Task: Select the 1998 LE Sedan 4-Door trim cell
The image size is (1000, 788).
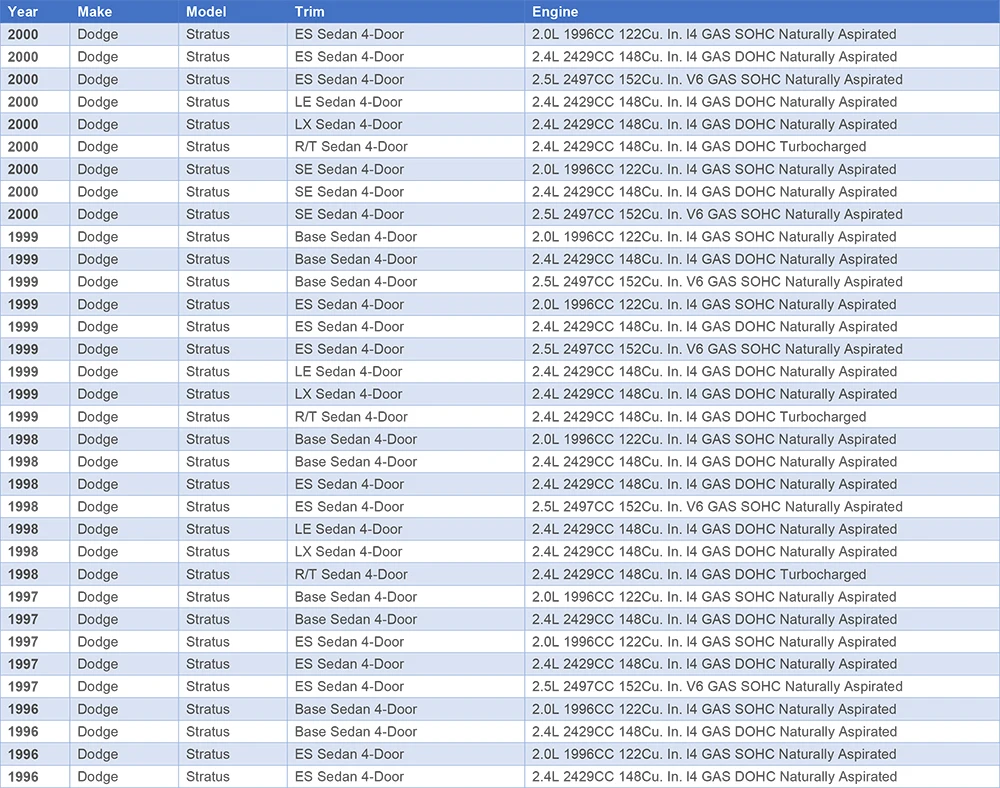Action: tap(406, 529)
